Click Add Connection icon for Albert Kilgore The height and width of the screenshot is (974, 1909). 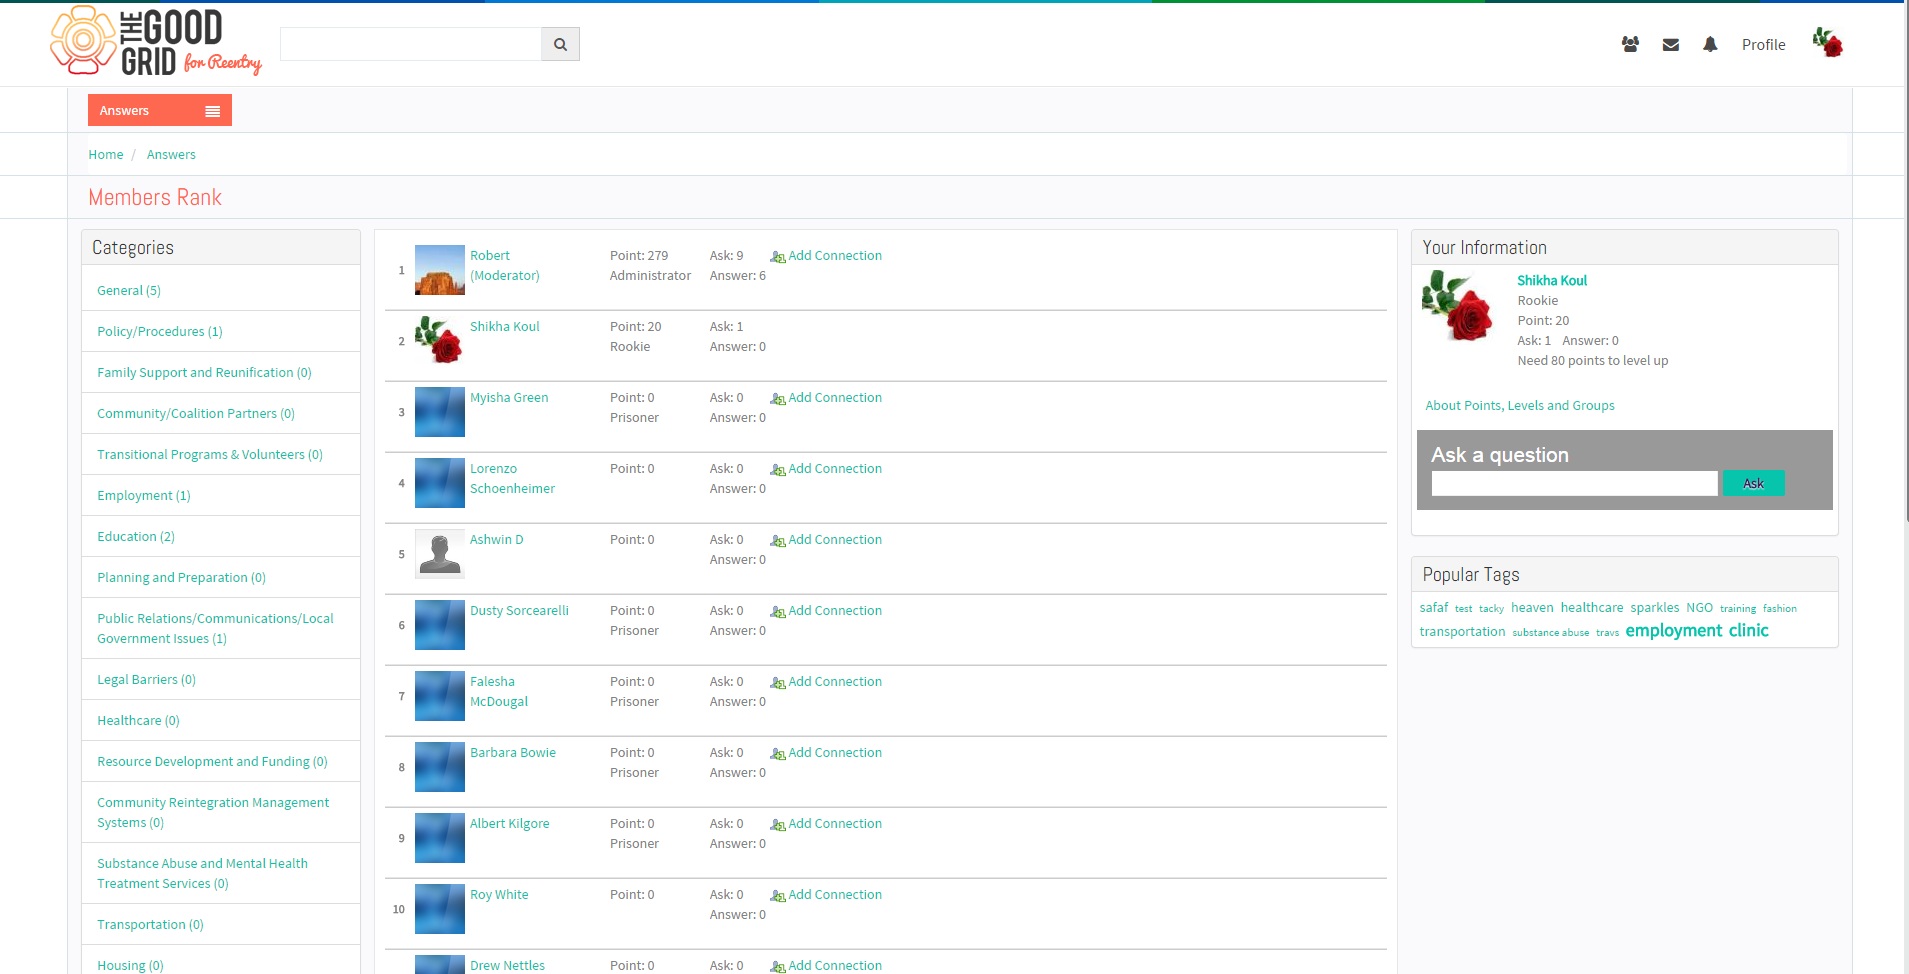[777, 825]
